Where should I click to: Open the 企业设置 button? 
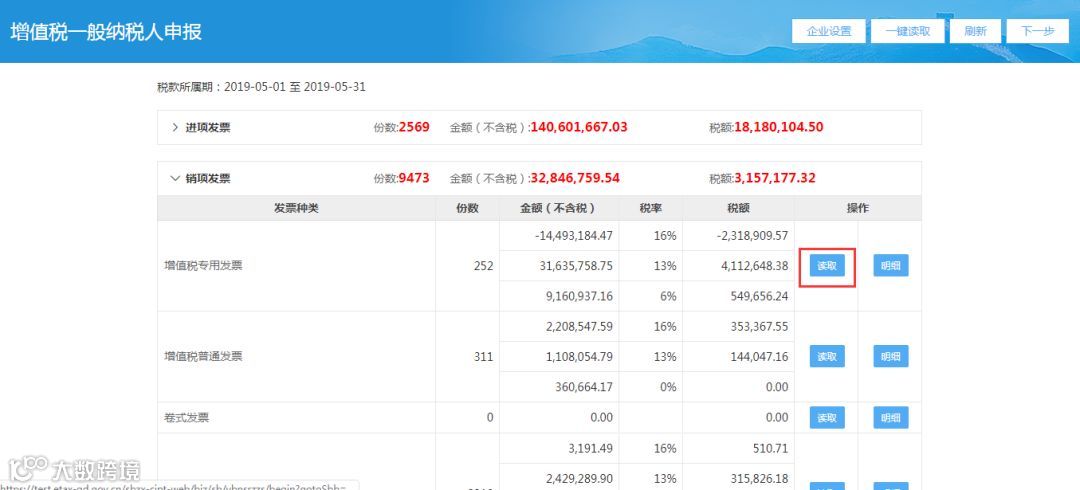point(829,31)
